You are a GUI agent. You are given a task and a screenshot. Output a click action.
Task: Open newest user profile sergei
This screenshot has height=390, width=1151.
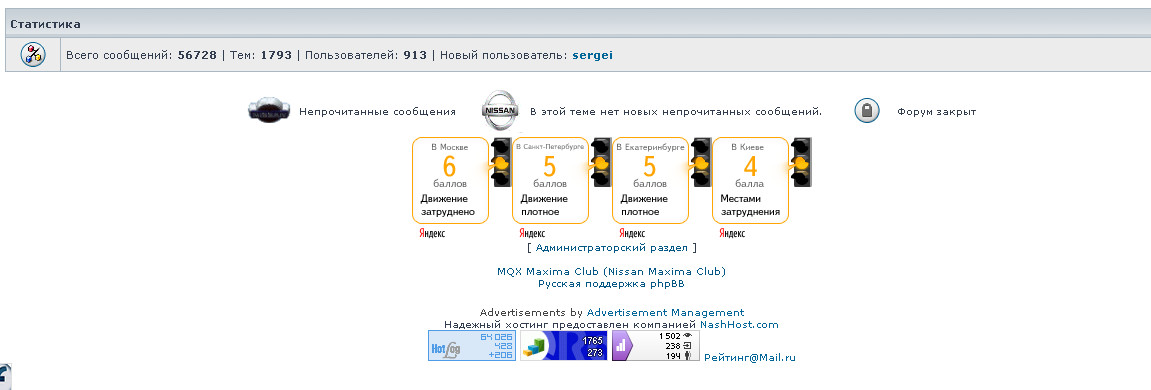[x=592, y=55]
